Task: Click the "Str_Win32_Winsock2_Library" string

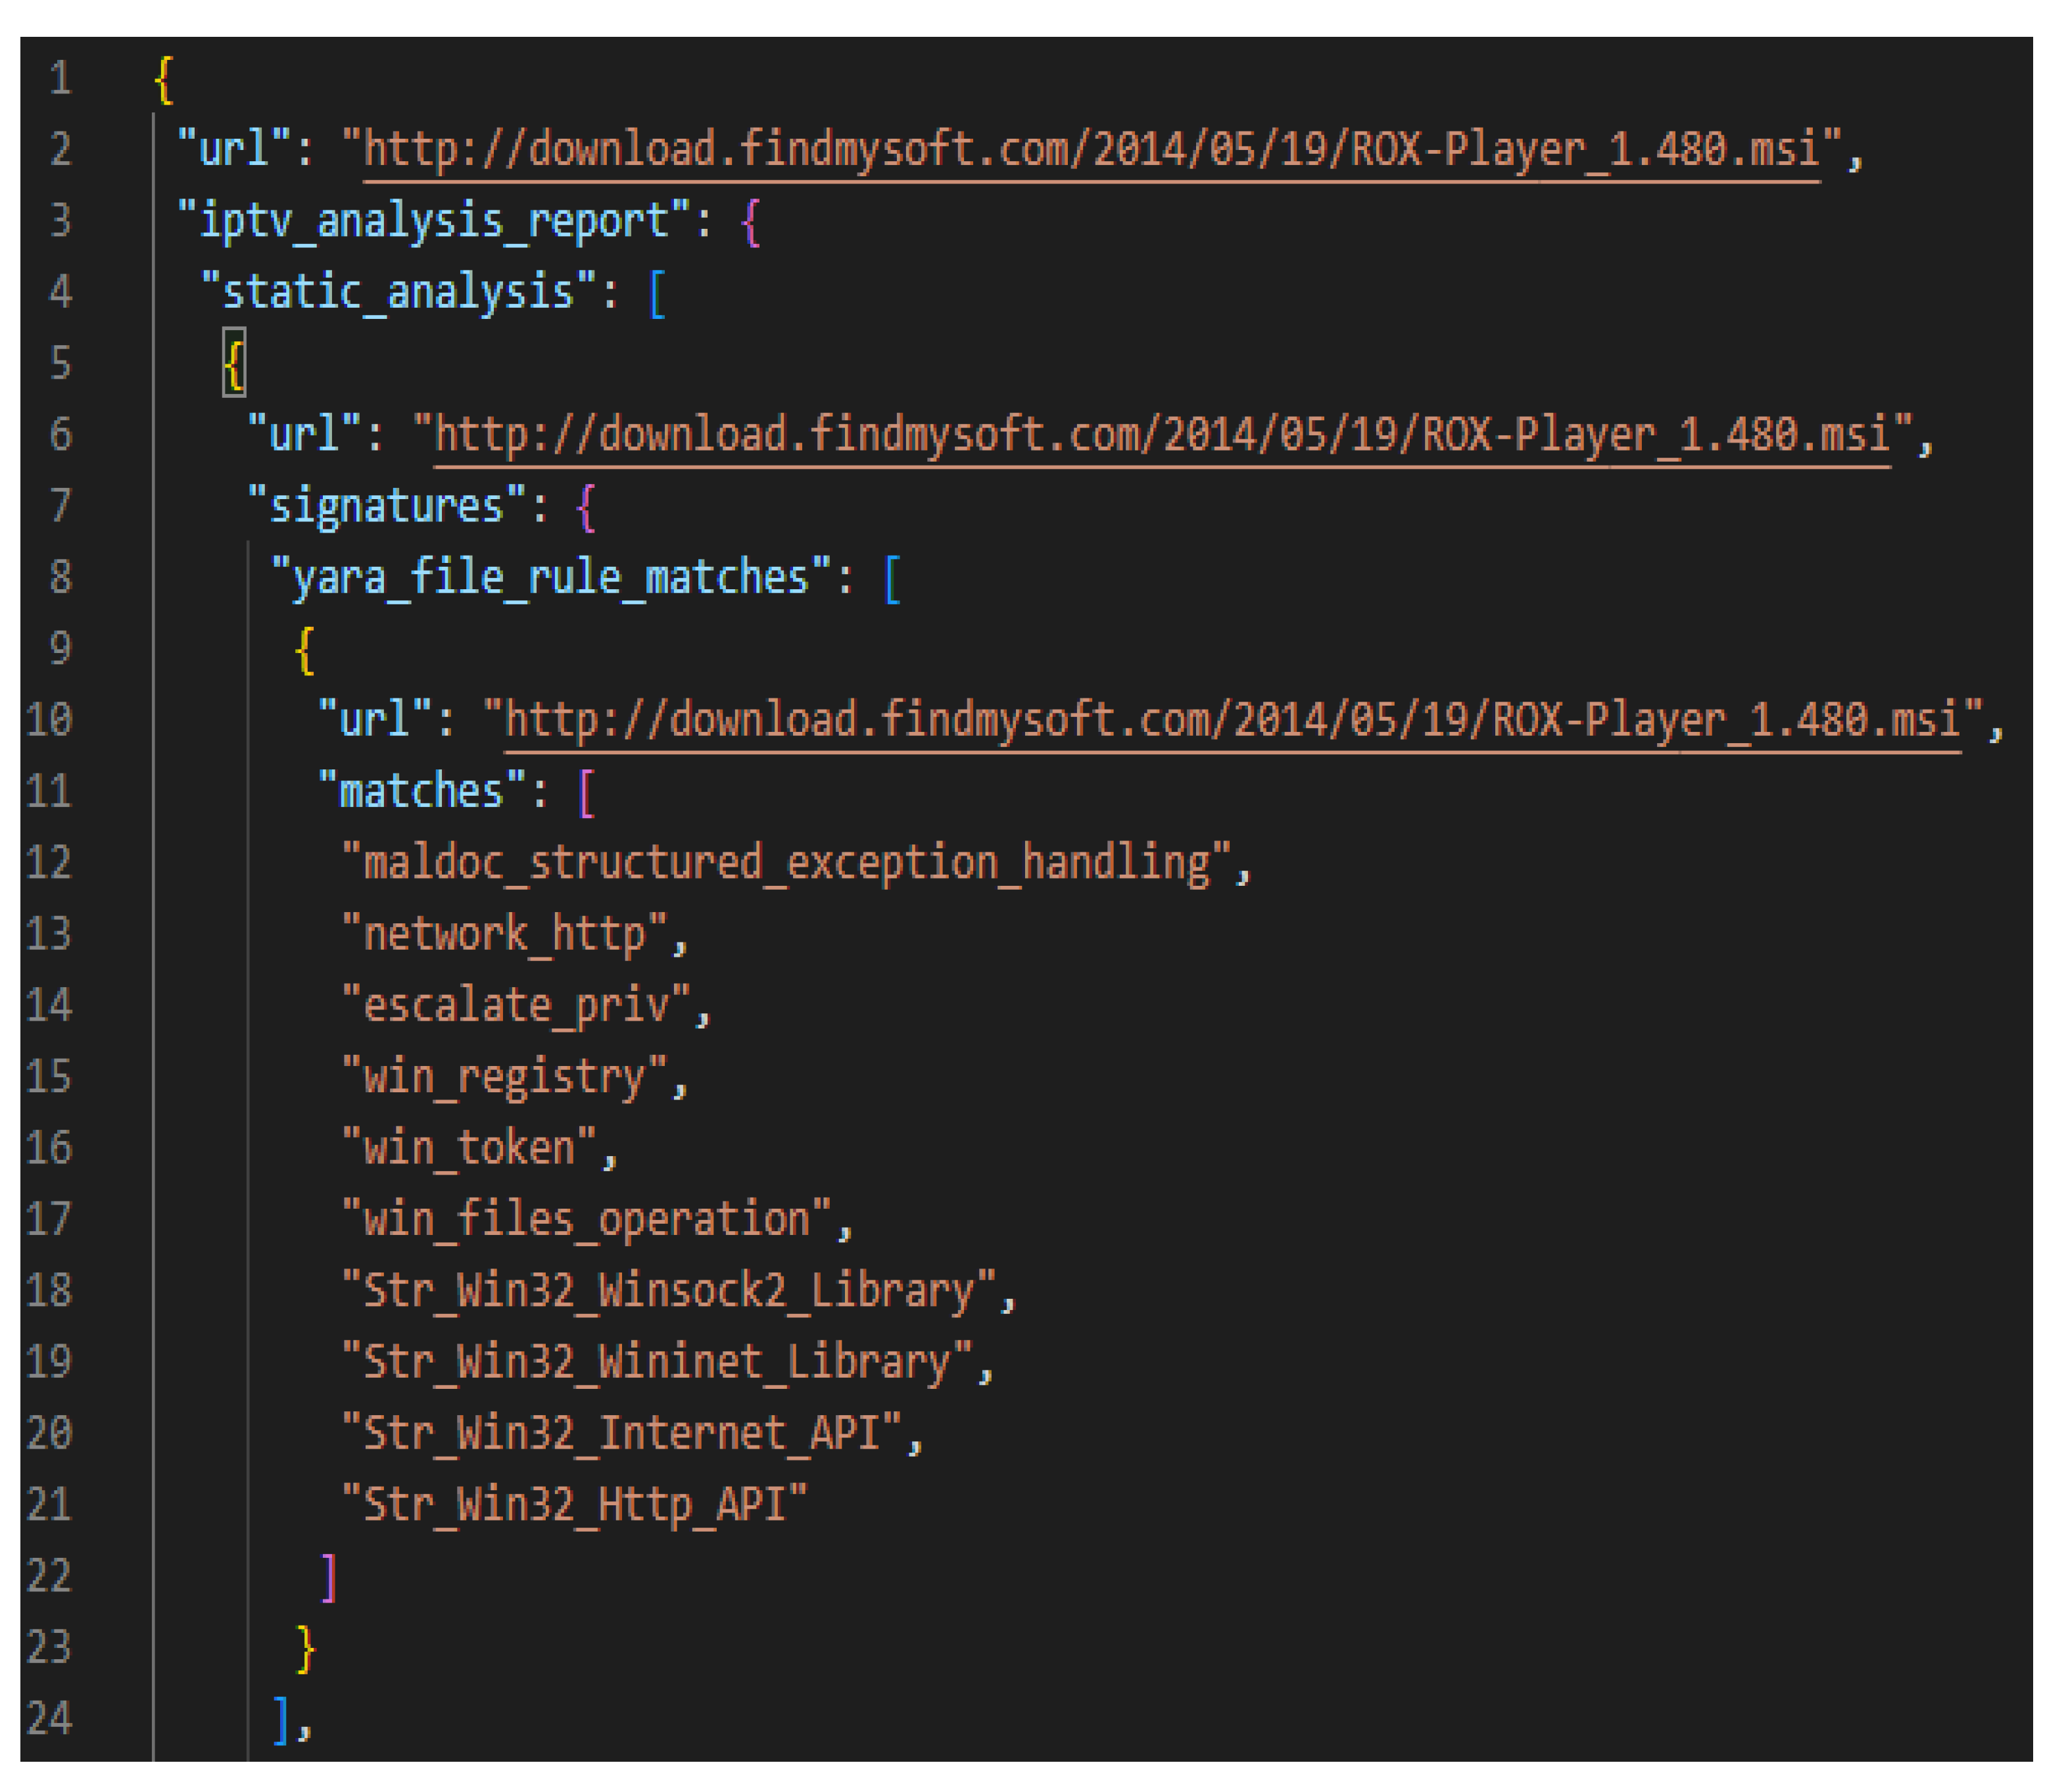Action: [x=668, y=1290]
